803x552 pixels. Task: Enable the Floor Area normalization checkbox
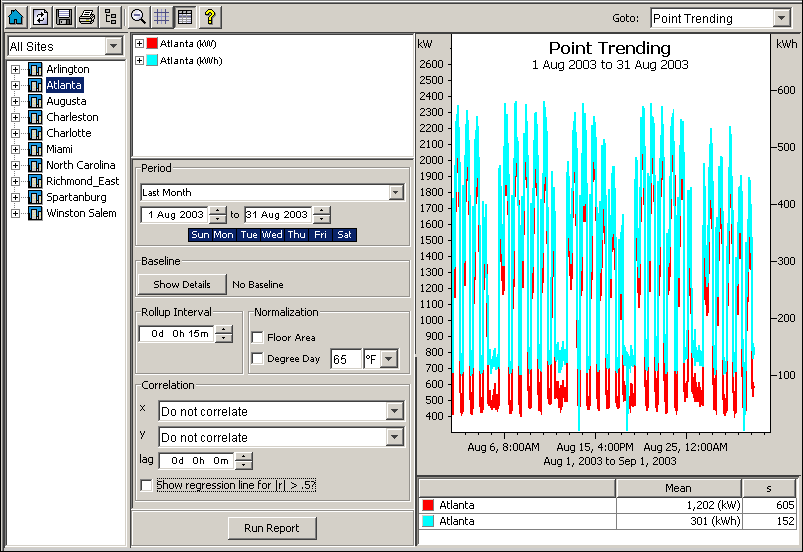[x=258, y=338]
